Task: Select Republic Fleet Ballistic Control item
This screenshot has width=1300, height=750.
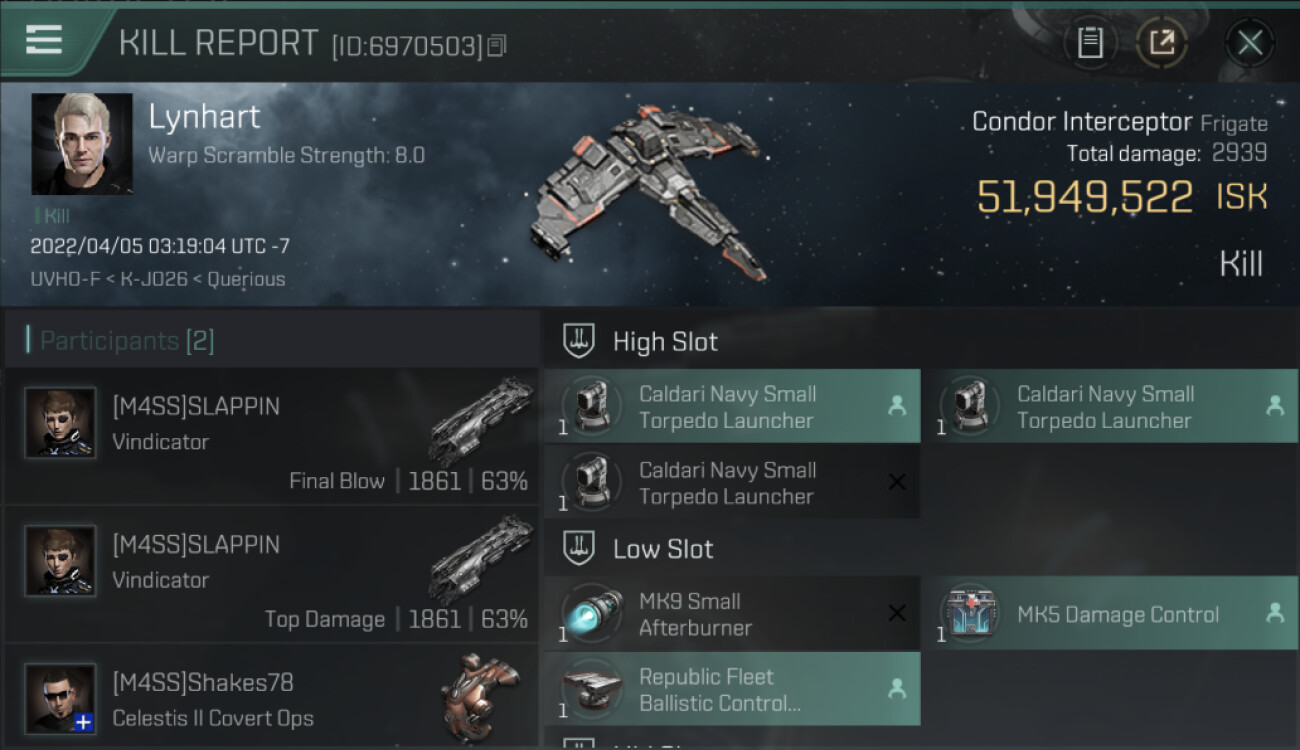Action: point(731,689)
